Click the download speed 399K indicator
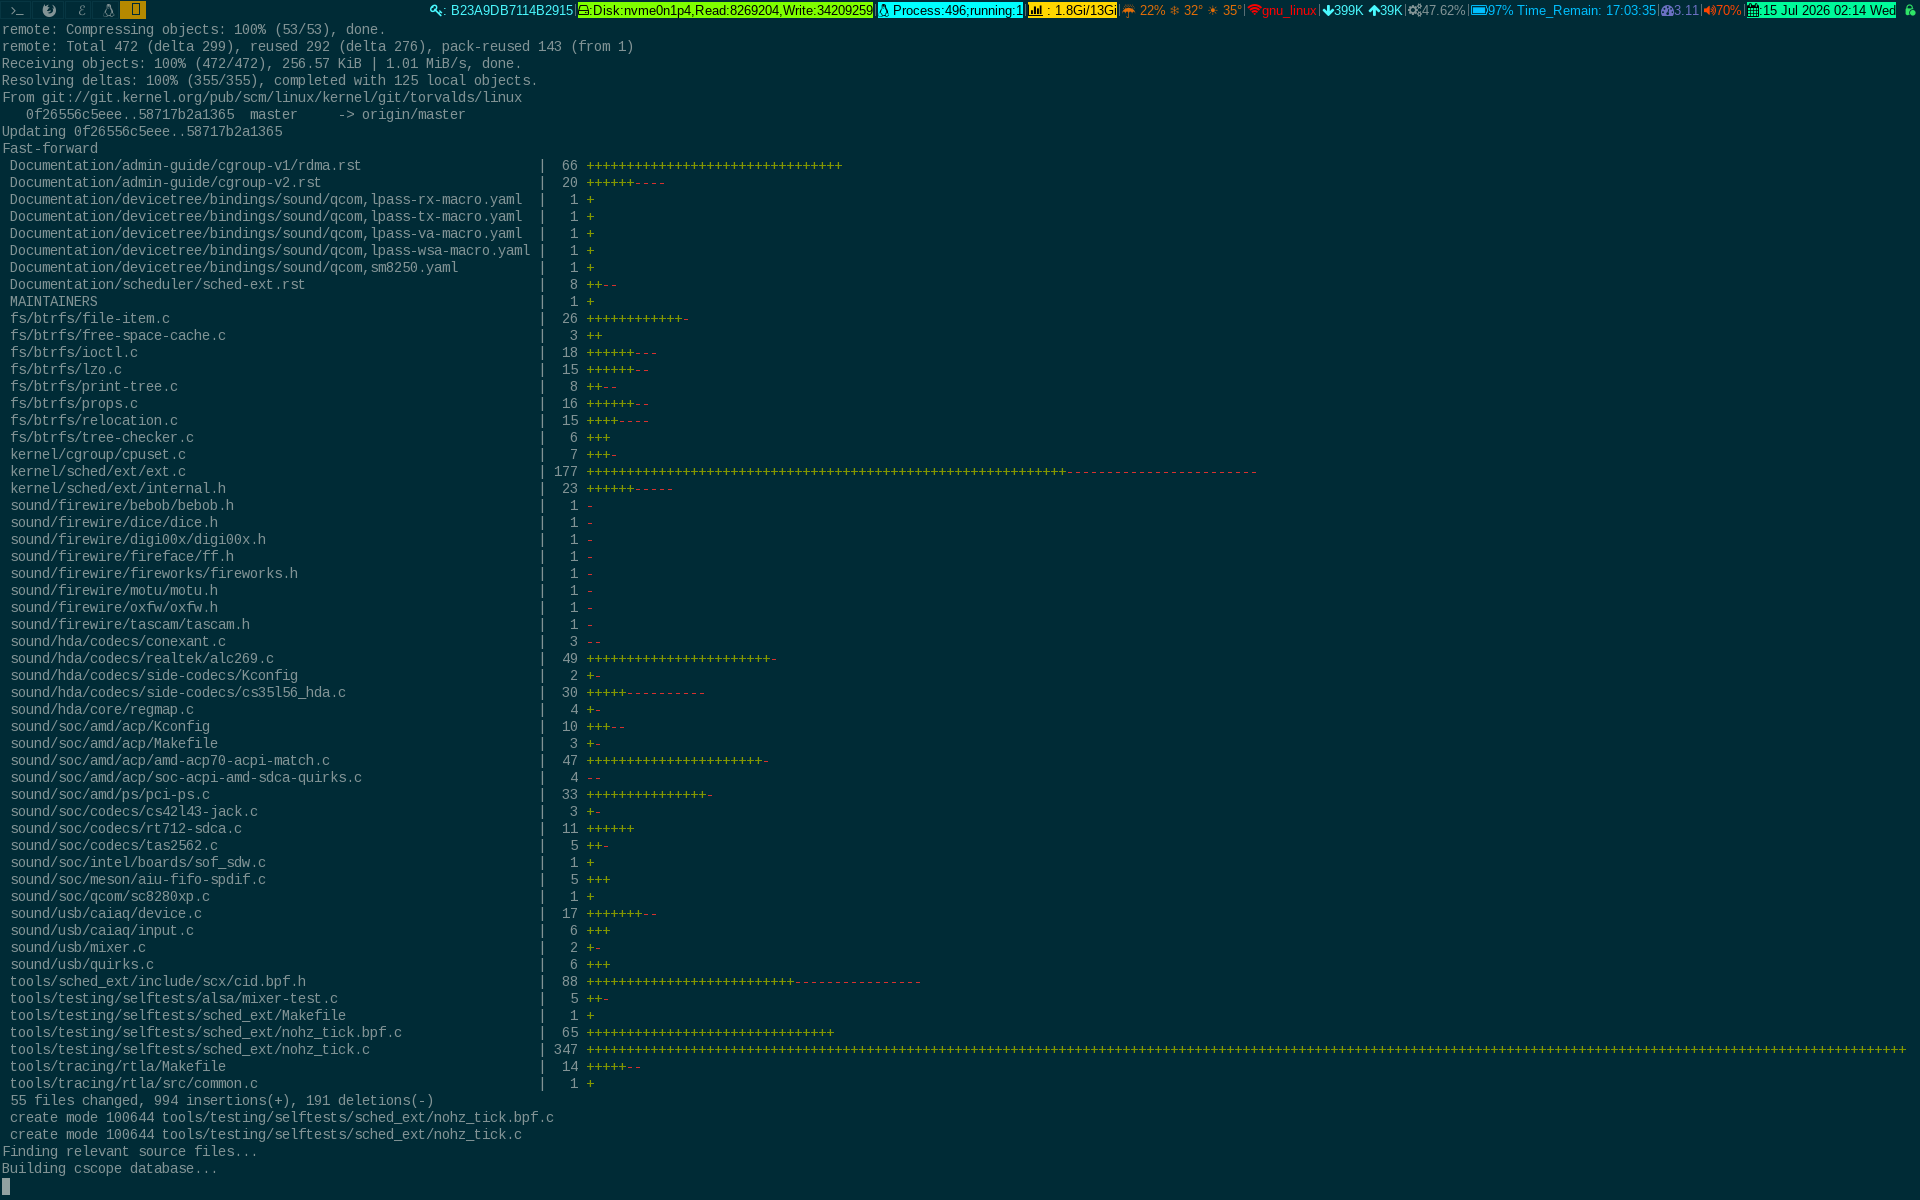 (x=1343, y=11)
